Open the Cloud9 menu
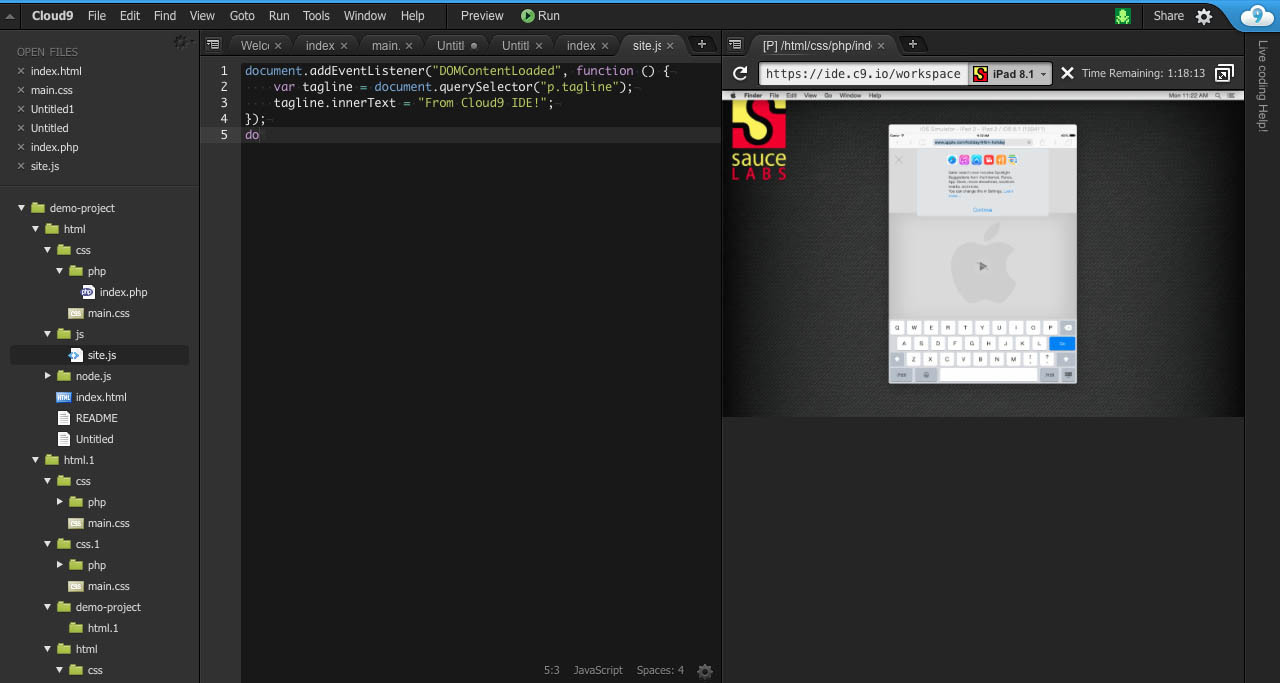 pyautogui.click(x=52, y=16)
